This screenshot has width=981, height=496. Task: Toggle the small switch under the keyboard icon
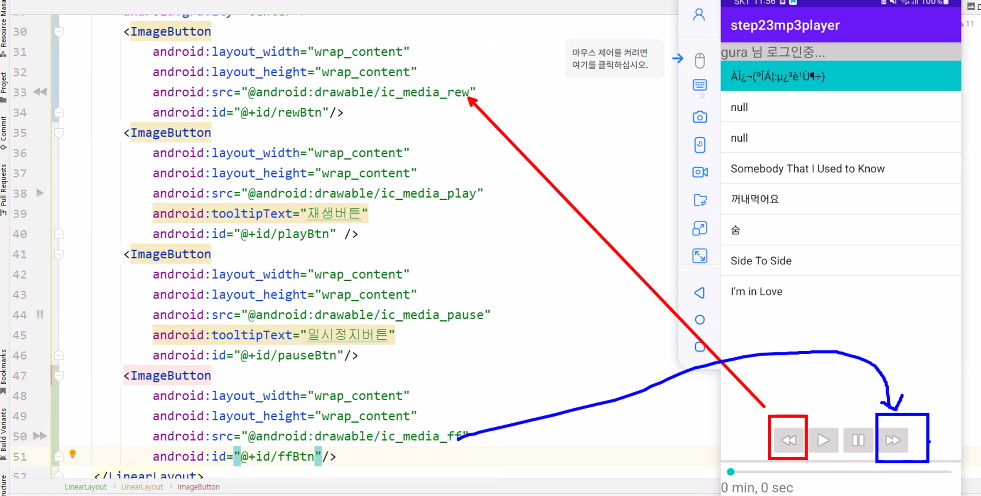(x=699, y=96)
